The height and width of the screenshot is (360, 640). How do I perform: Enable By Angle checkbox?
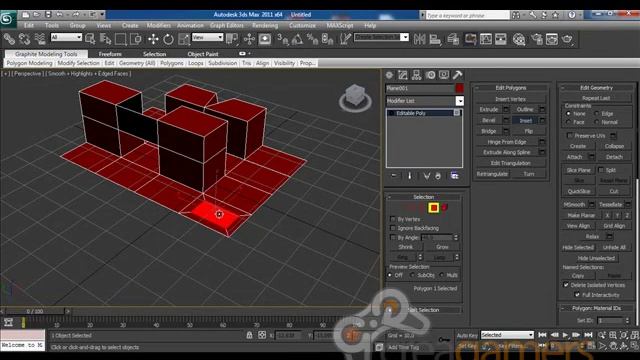393,237
